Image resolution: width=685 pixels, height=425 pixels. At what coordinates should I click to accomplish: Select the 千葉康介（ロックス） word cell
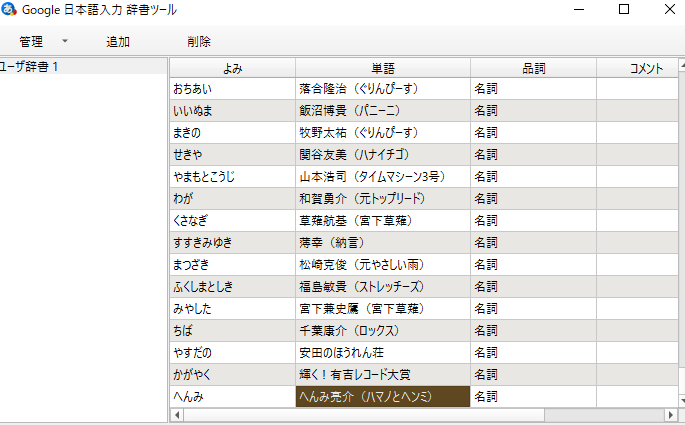point(383,331)
